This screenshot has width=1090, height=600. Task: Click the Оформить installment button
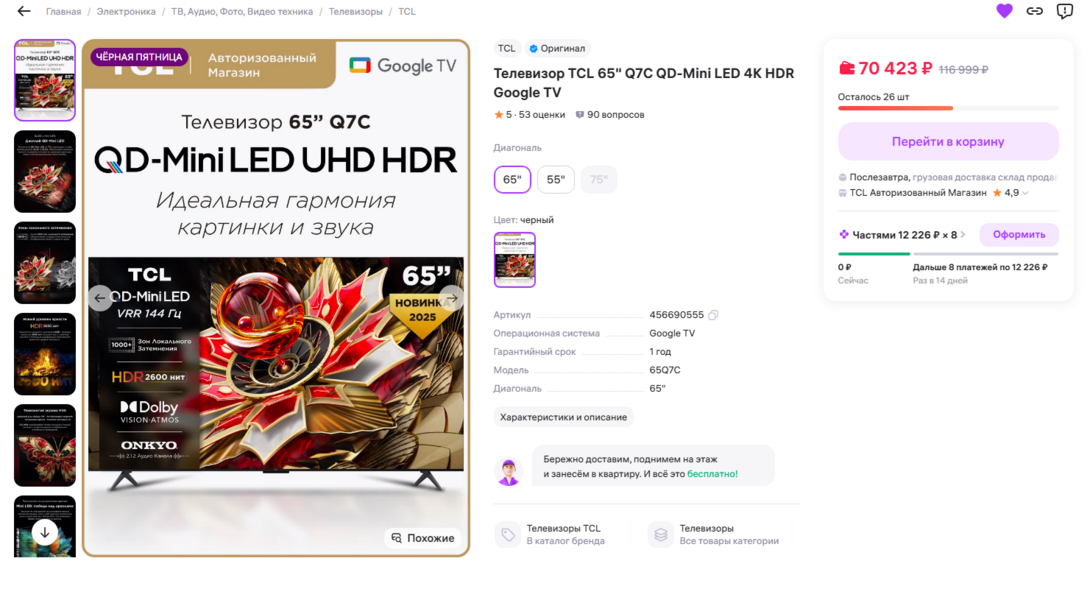(1018, 235)
